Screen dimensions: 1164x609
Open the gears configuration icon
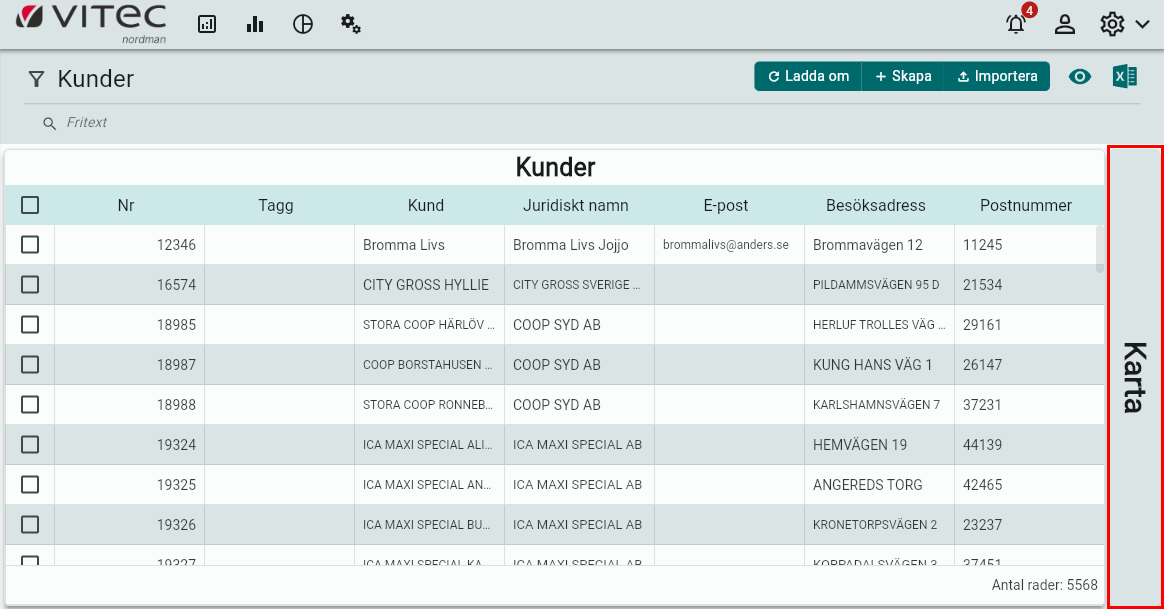click(x=350, y=24)
